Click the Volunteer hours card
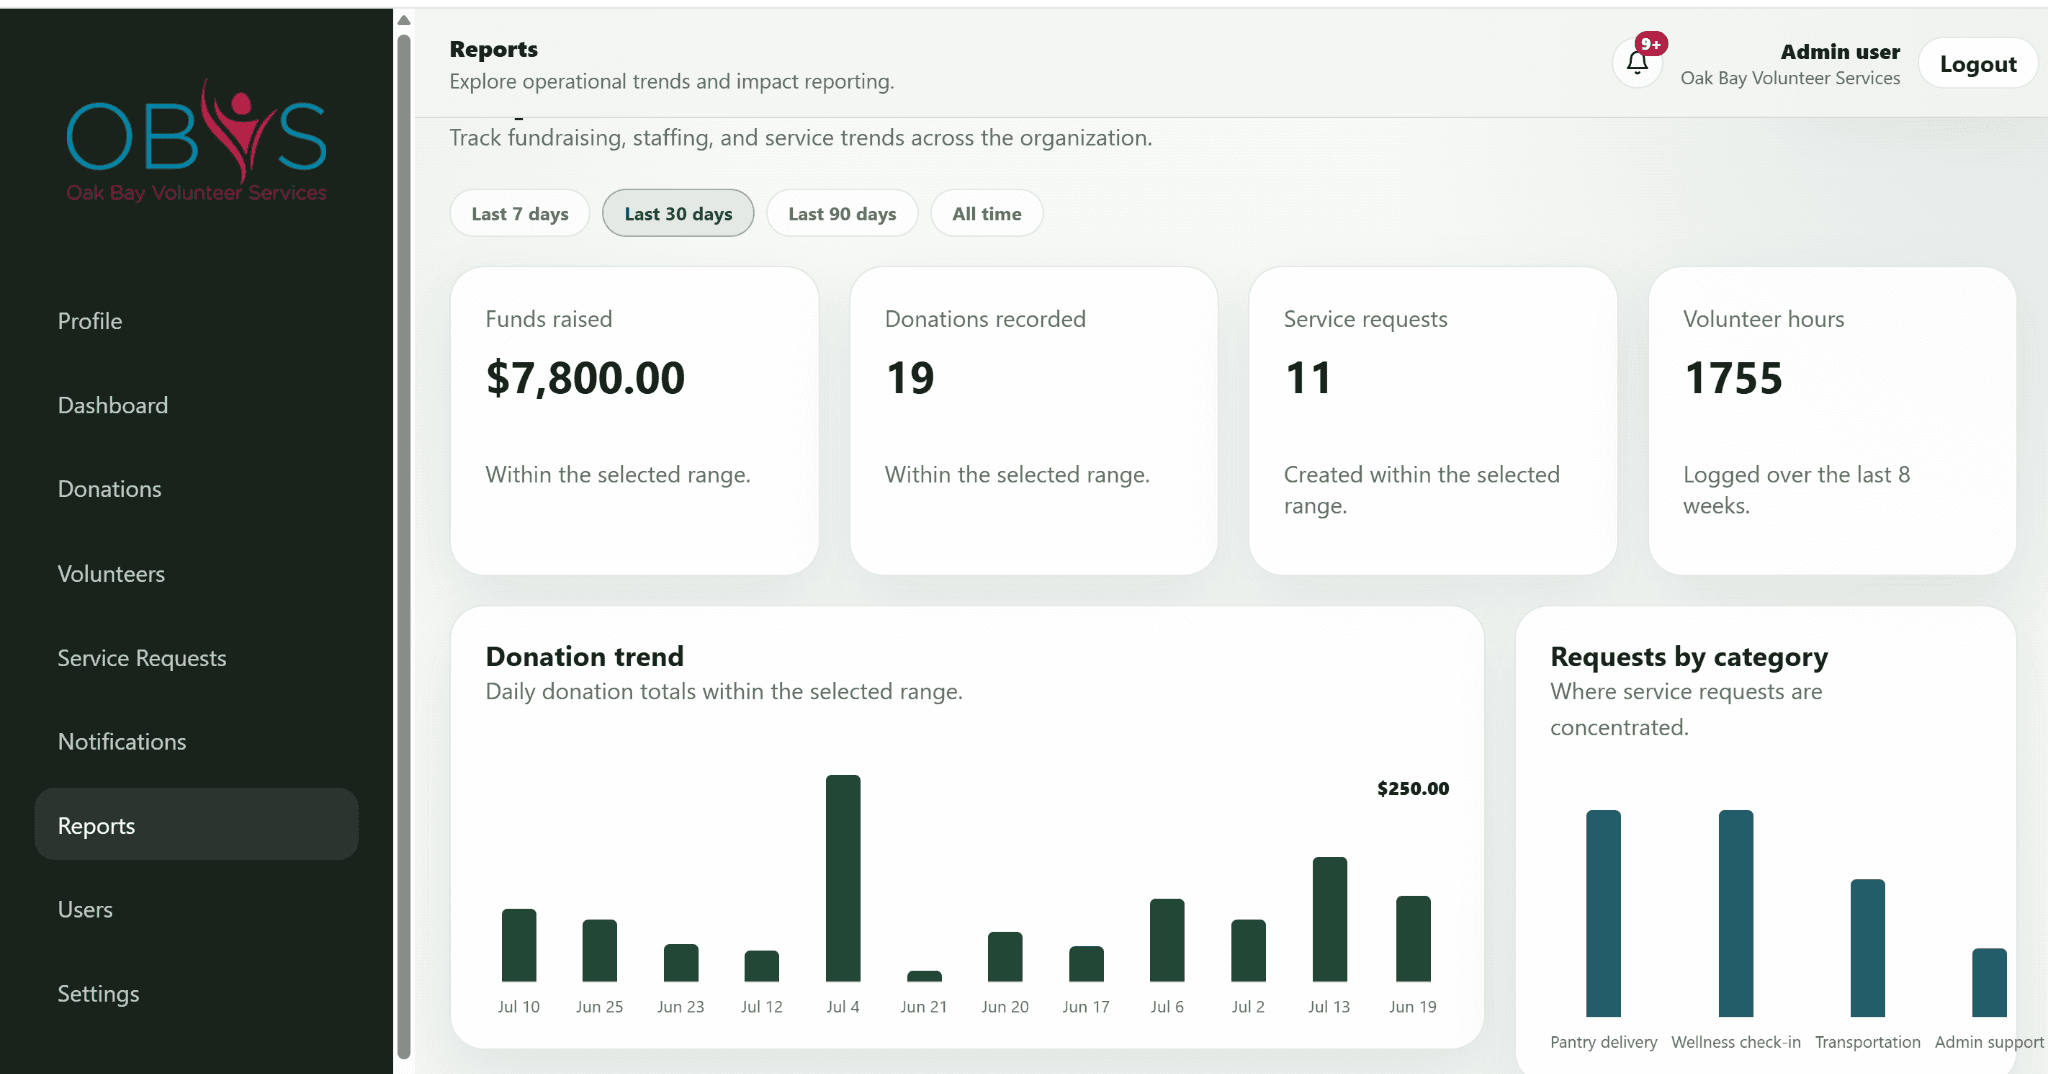The image size is (2048, 1074). tap(1831, 420)
